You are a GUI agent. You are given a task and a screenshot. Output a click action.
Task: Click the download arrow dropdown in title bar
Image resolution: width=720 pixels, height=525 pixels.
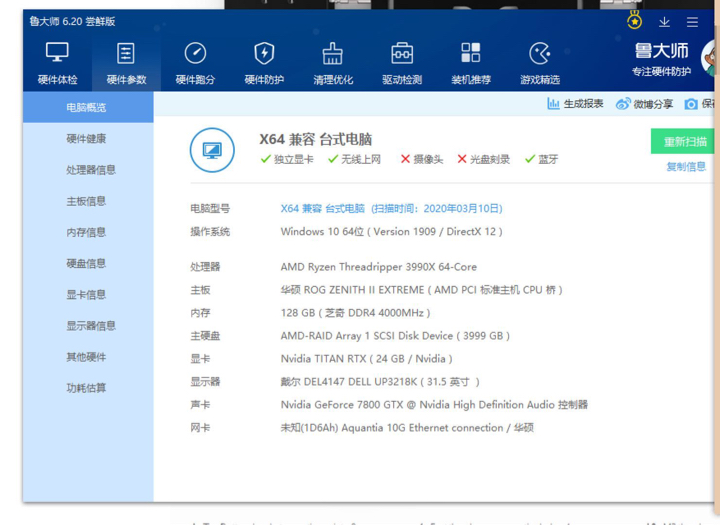pos(664,21)
